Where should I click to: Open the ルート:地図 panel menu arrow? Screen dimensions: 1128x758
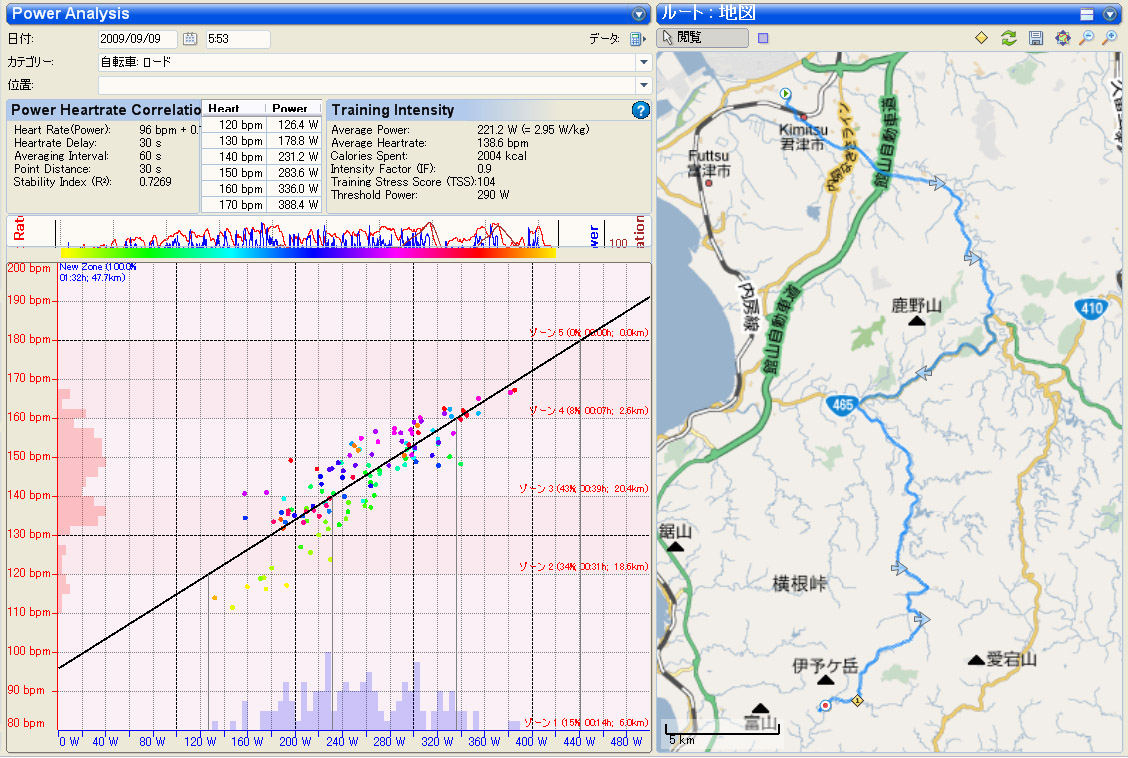tap(1109, 14)
